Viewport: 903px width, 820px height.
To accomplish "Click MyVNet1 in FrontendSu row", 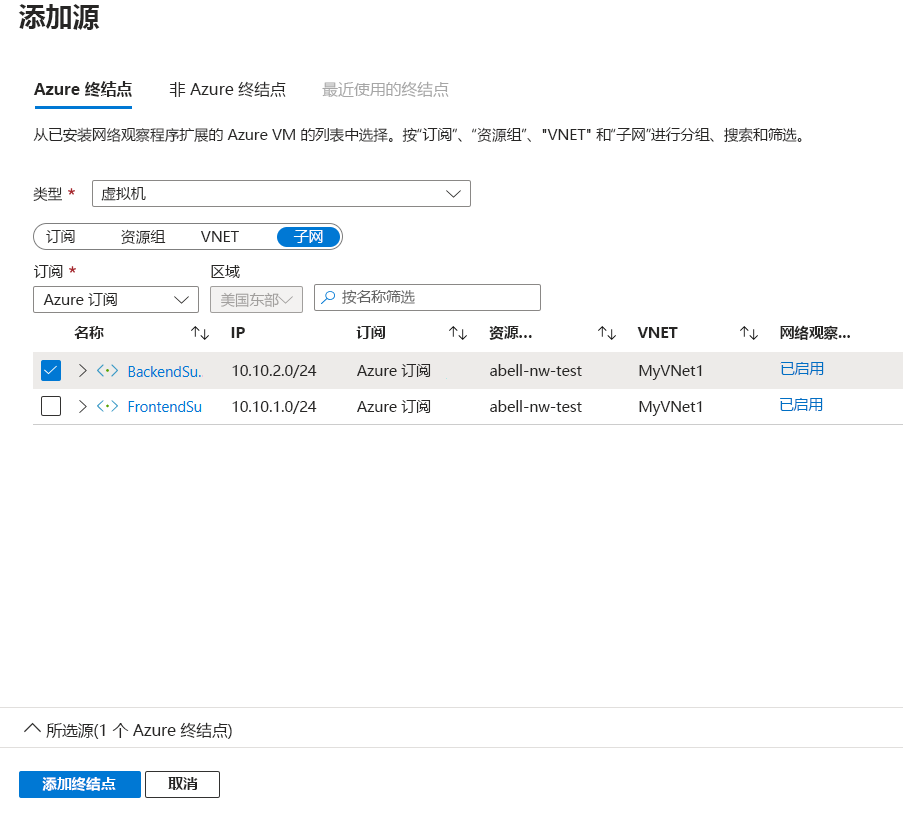I will [x=671, y=407].
